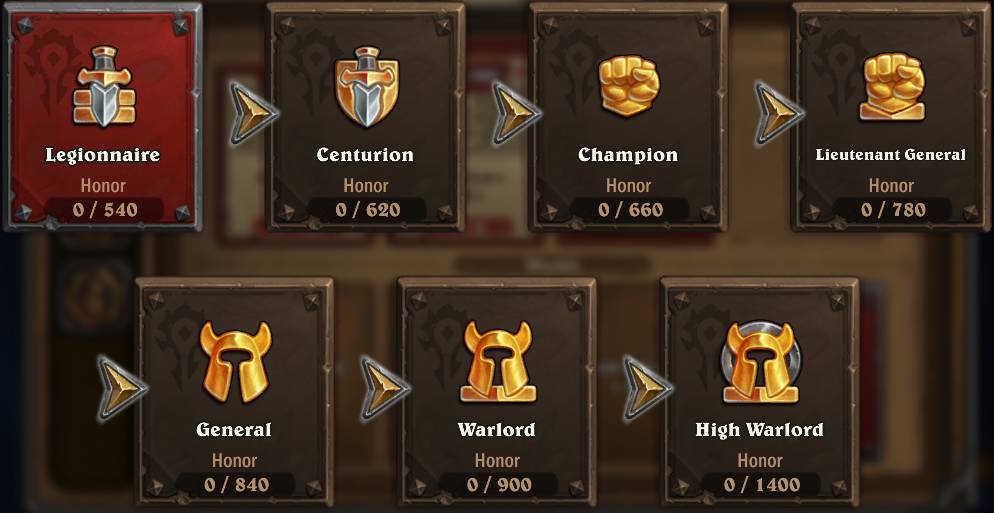Click the 0 / 540 honor progress bar
Image resolution: width=994 pixels, height=513 pixels.
pos(105,209)
